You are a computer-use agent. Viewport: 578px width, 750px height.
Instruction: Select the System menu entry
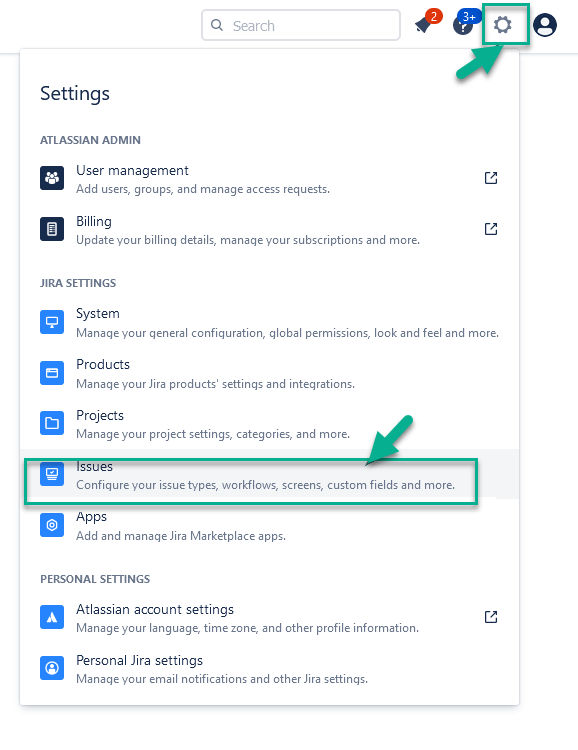(x=269, y=322)
